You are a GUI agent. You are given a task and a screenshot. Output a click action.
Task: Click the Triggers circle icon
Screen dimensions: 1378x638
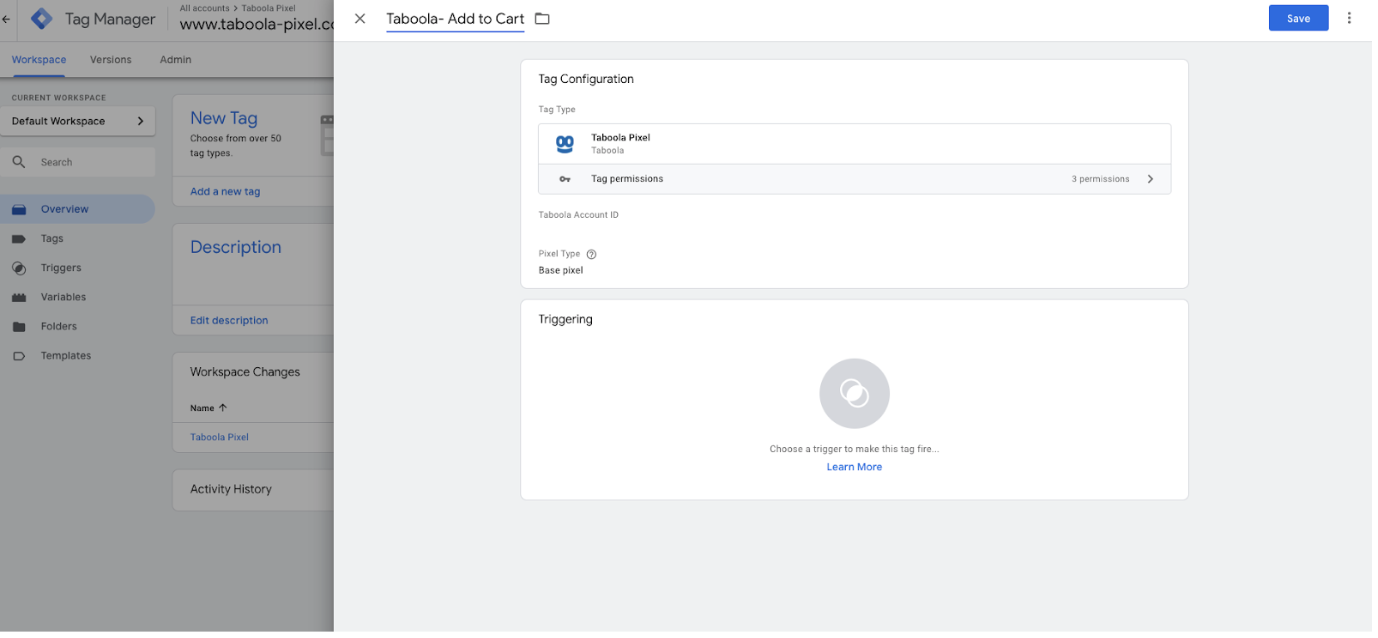coord(19,268)
